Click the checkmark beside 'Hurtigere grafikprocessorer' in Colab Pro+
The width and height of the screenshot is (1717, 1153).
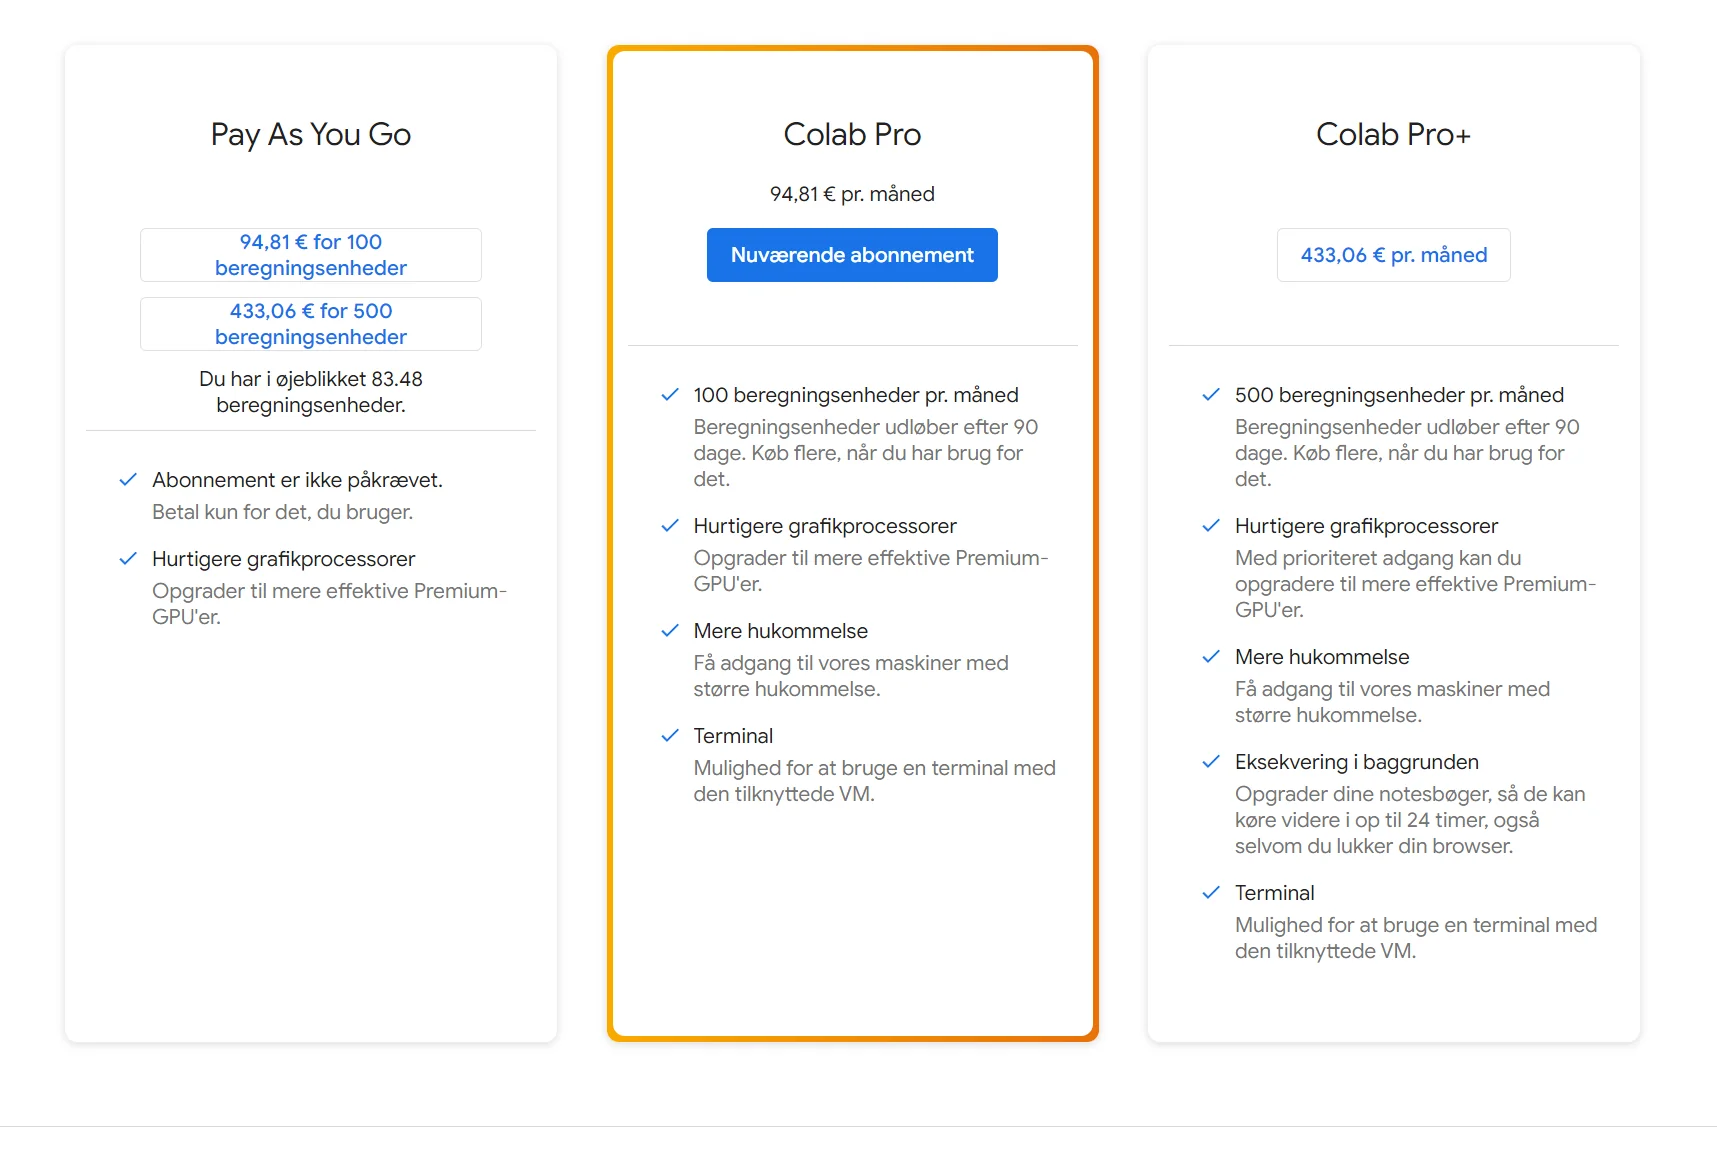tap(1211, 526)
